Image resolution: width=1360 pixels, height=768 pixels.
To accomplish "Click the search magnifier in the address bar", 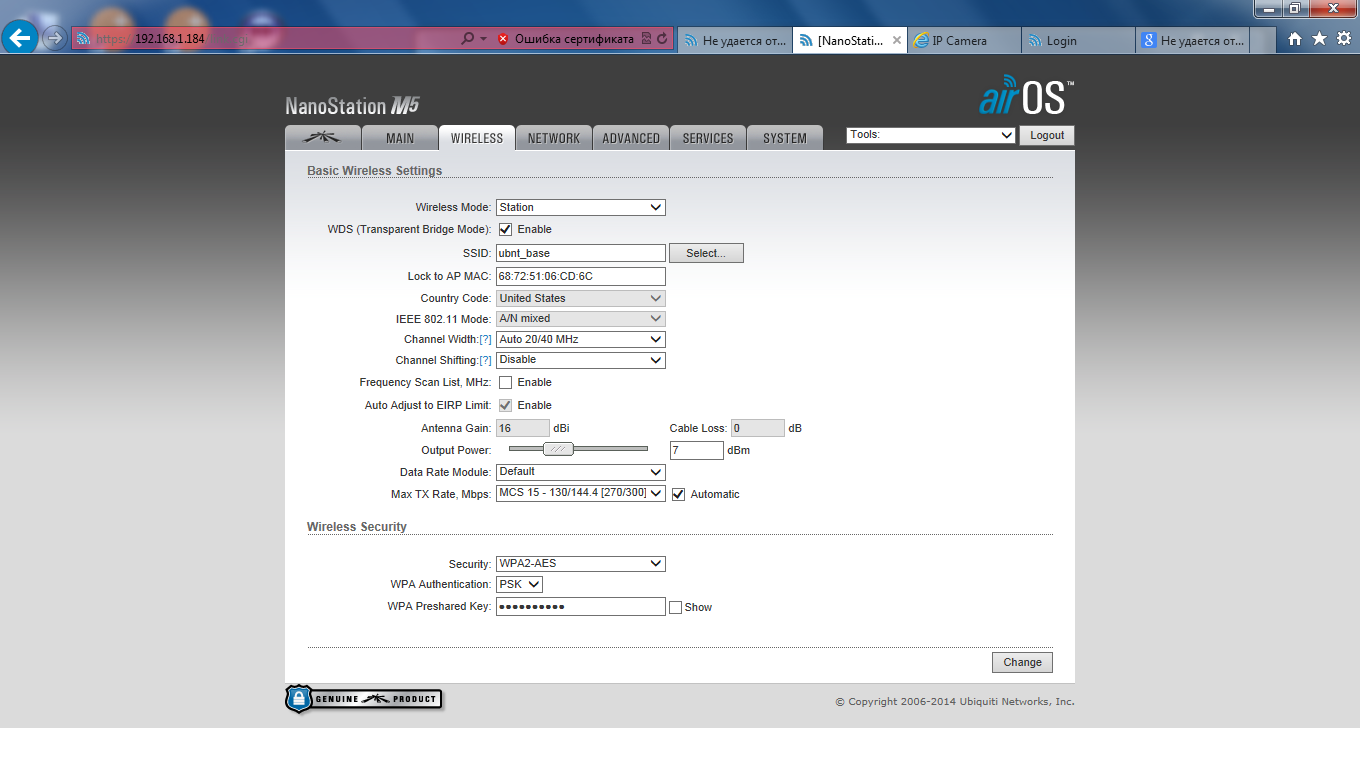I will pyautogui.click(x=468, y=39).
